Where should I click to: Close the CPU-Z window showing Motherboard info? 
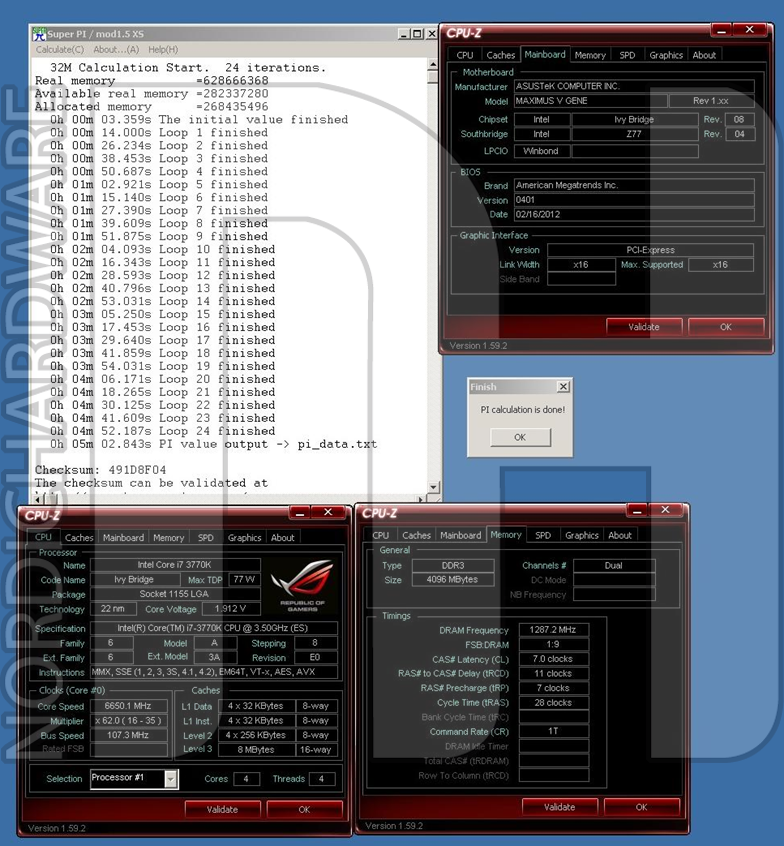748,31
